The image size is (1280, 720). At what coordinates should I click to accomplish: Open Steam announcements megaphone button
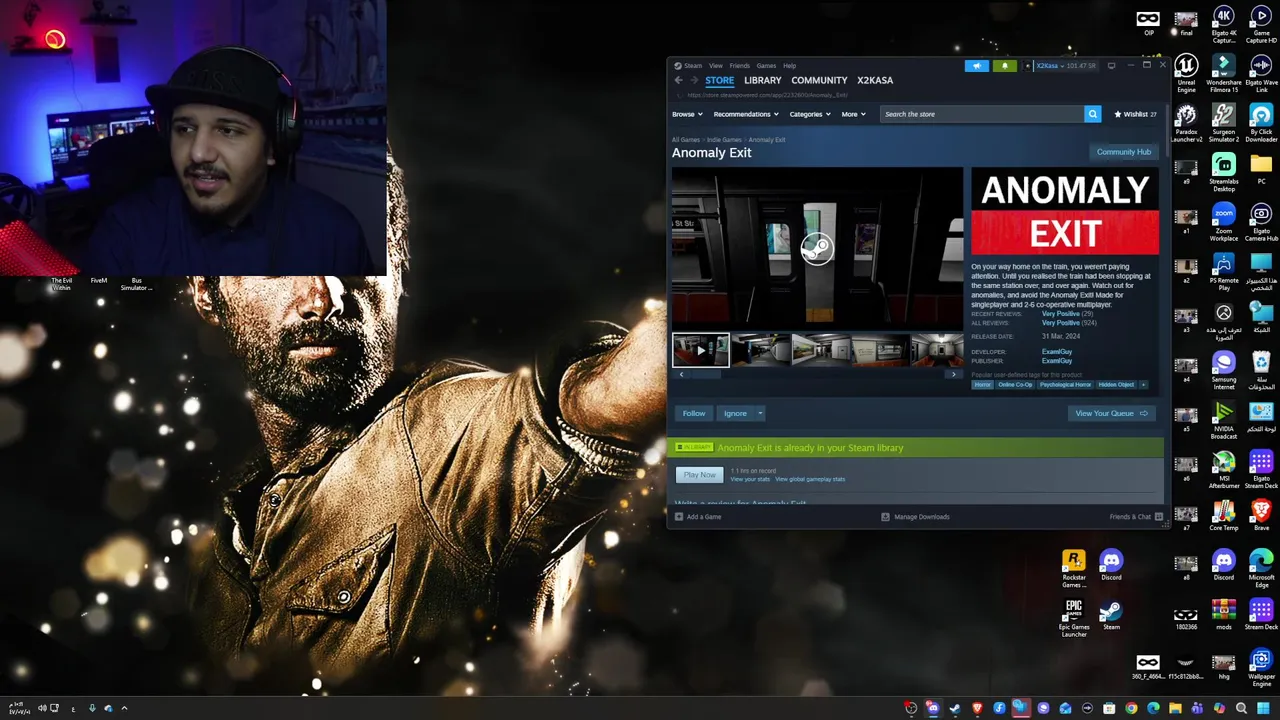click(x=977, y=66)
